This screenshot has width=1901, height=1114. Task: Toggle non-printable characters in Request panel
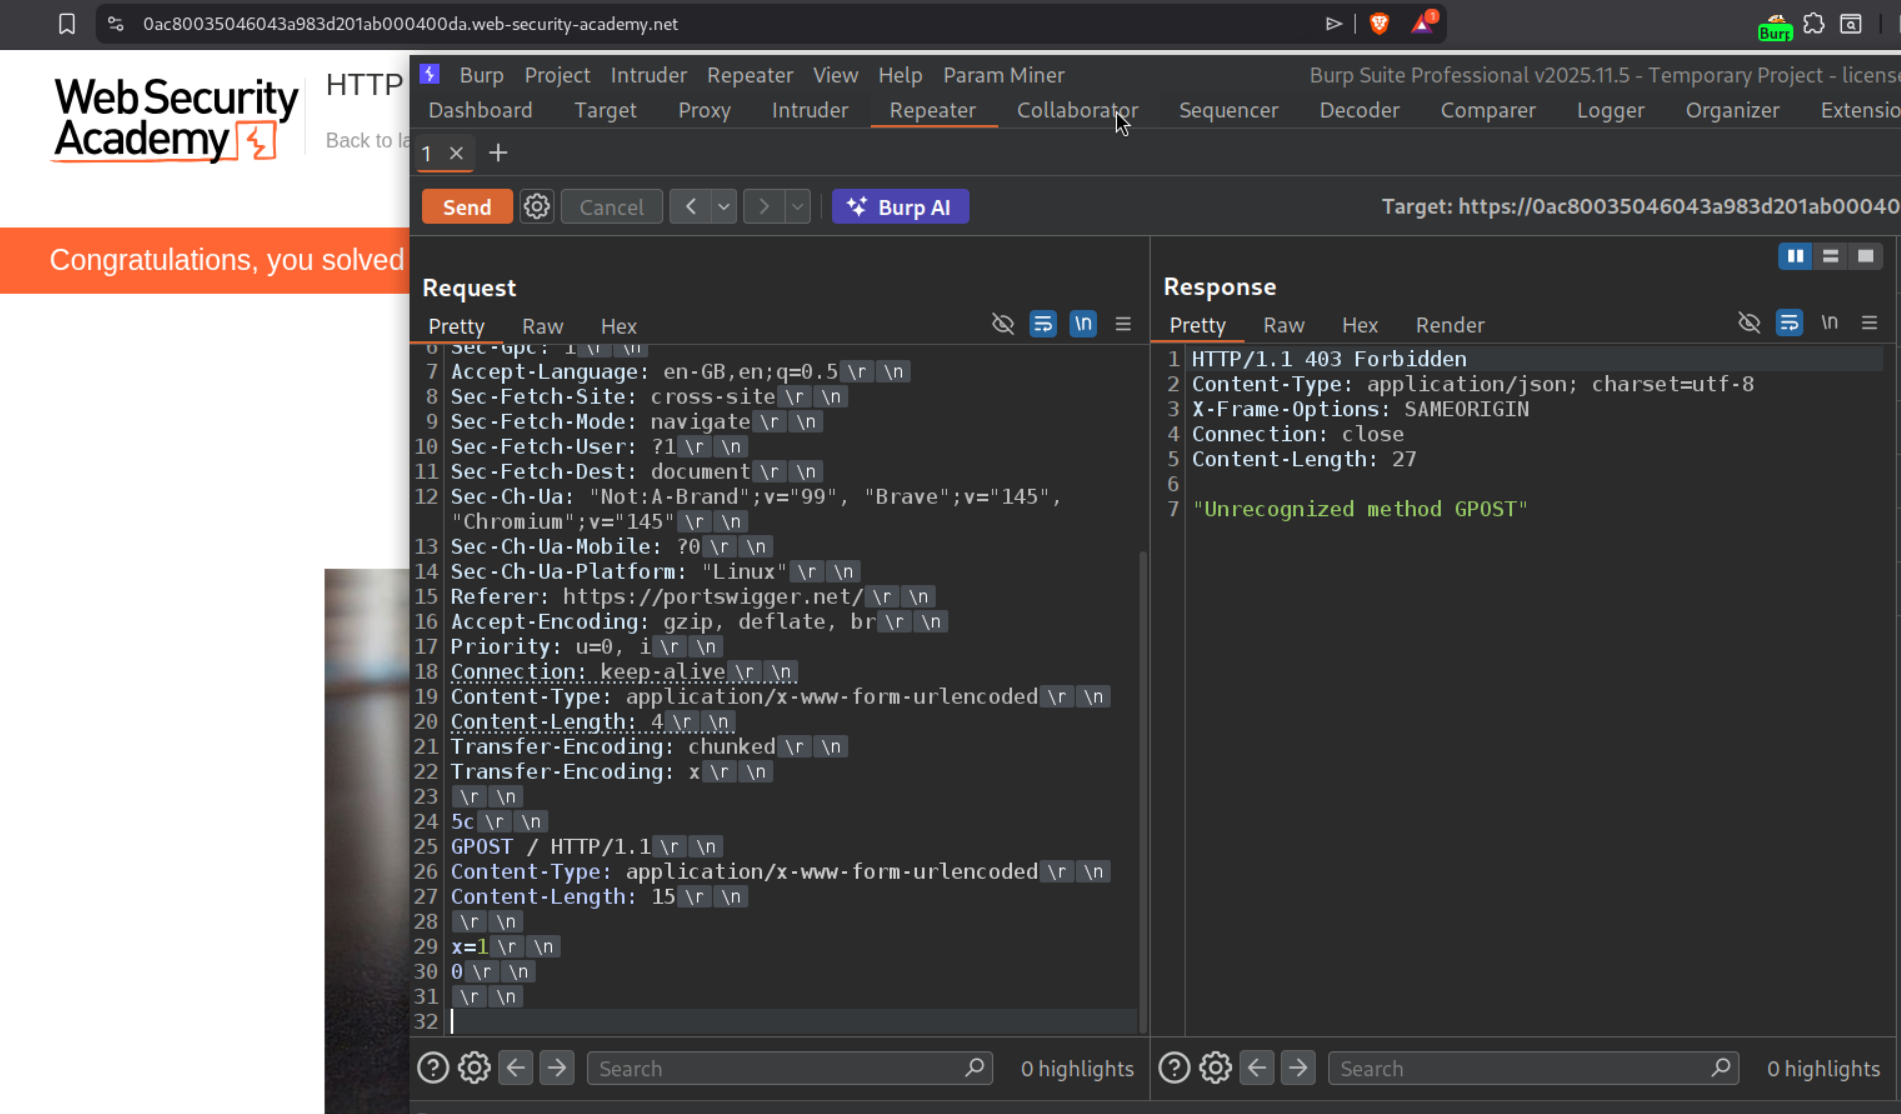tap(1083, 324)
